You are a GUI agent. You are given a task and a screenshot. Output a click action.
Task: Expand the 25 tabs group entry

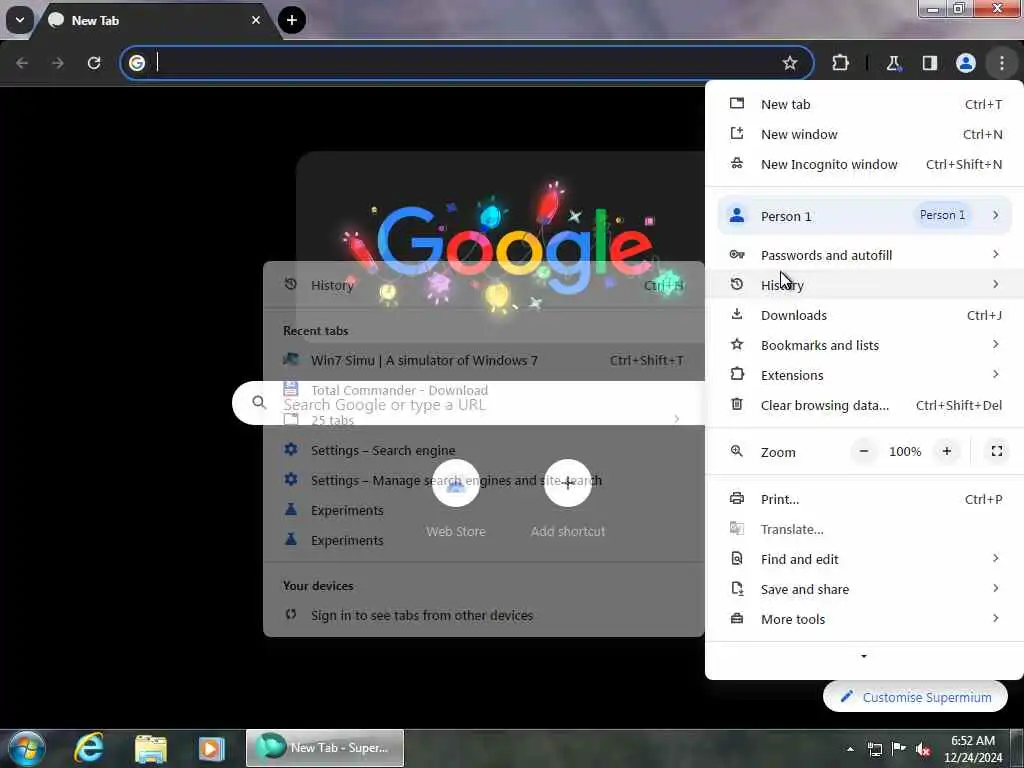point(483,420)
